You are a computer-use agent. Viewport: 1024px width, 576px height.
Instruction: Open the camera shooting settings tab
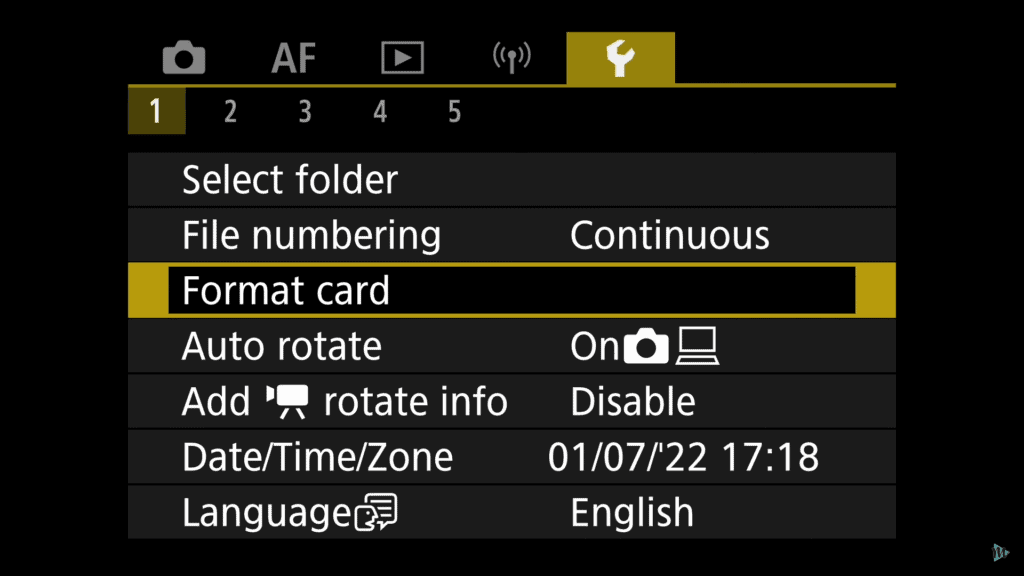point(184,57)
